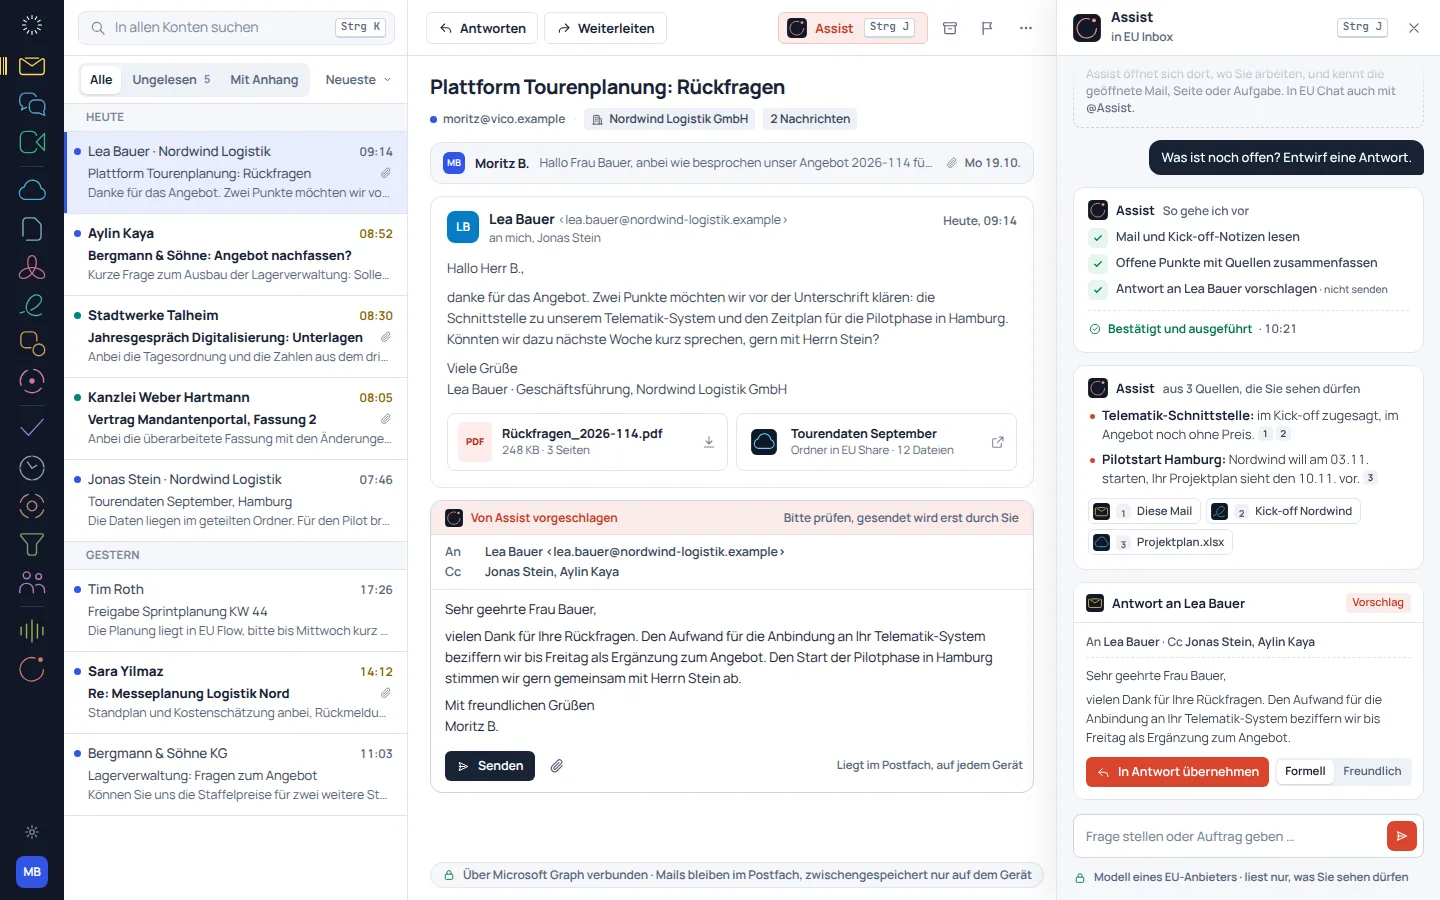Viewport: 1440px width, 900px height.
Task: Open the video meeting camera icon
Action: pyautogui.click(x=32, y=142)
